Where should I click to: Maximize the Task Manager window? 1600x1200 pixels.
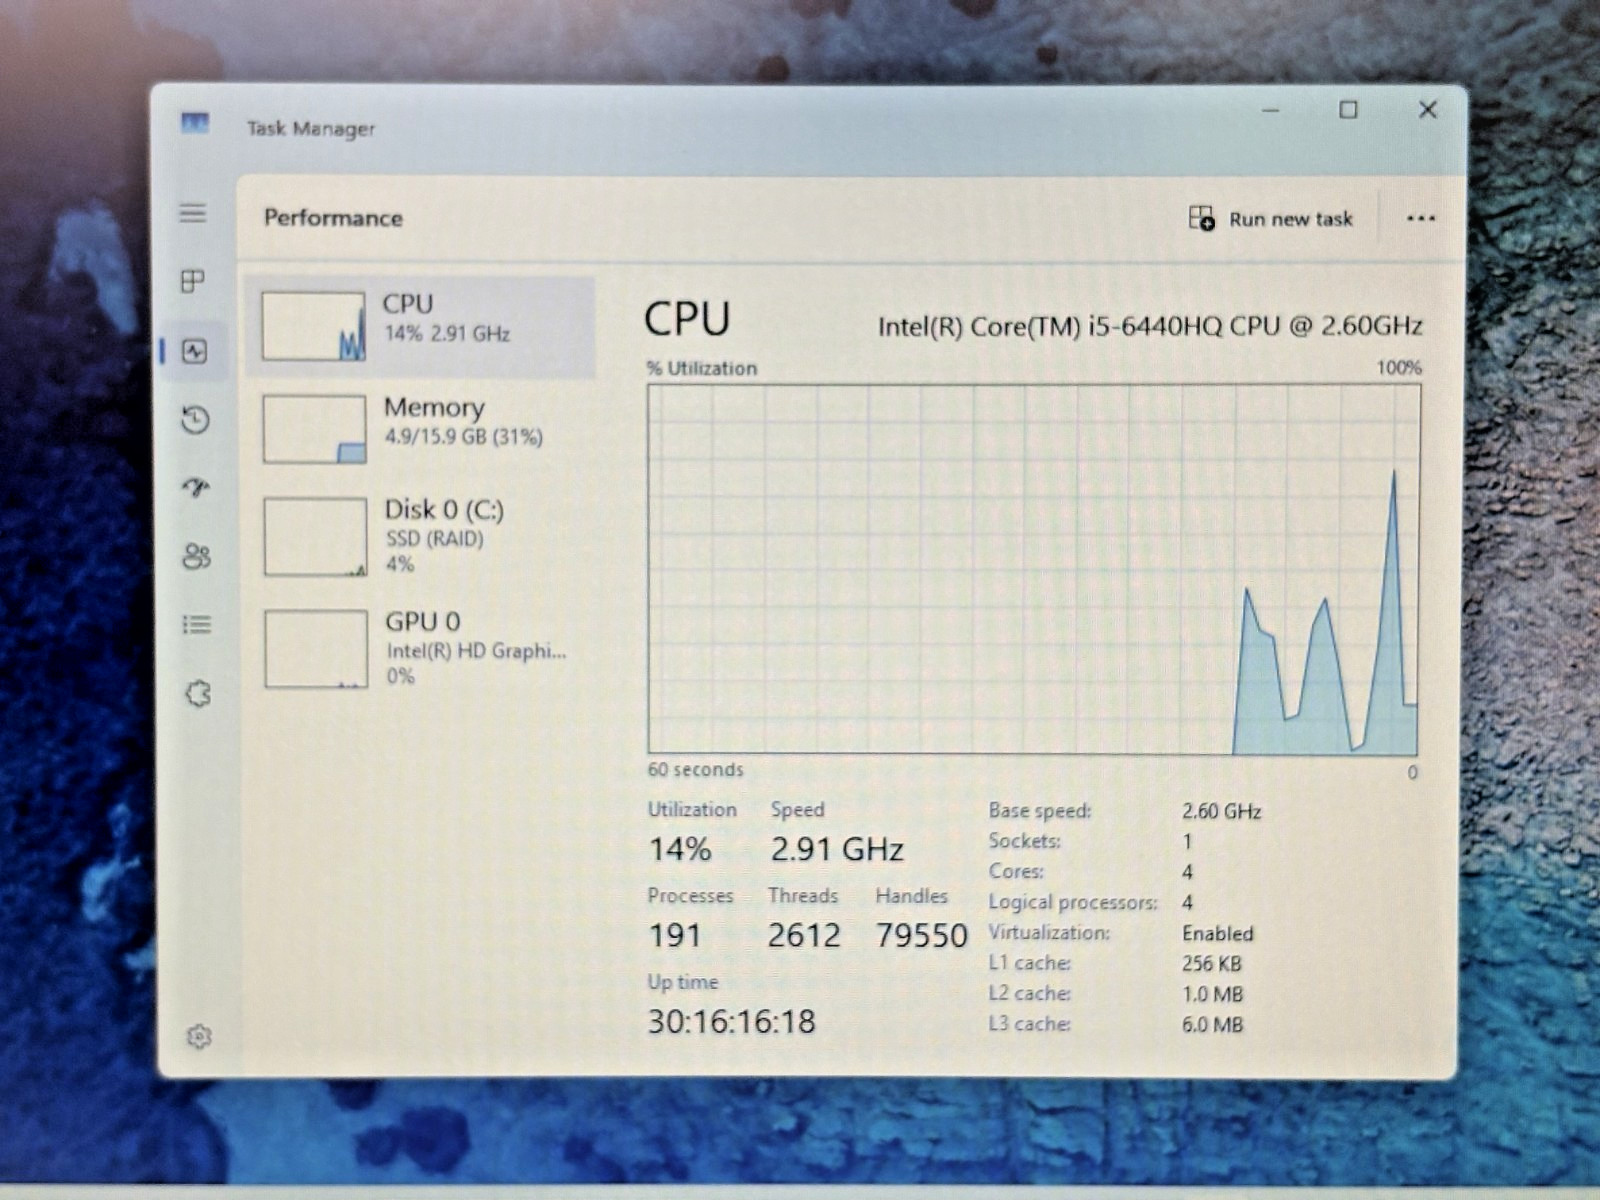[x=1348, y=109]
